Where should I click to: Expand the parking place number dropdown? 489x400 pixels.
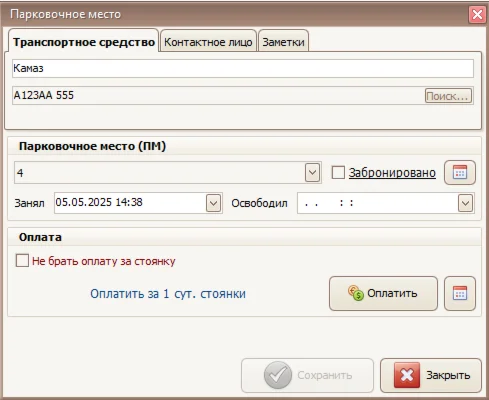tap(312, 173)
